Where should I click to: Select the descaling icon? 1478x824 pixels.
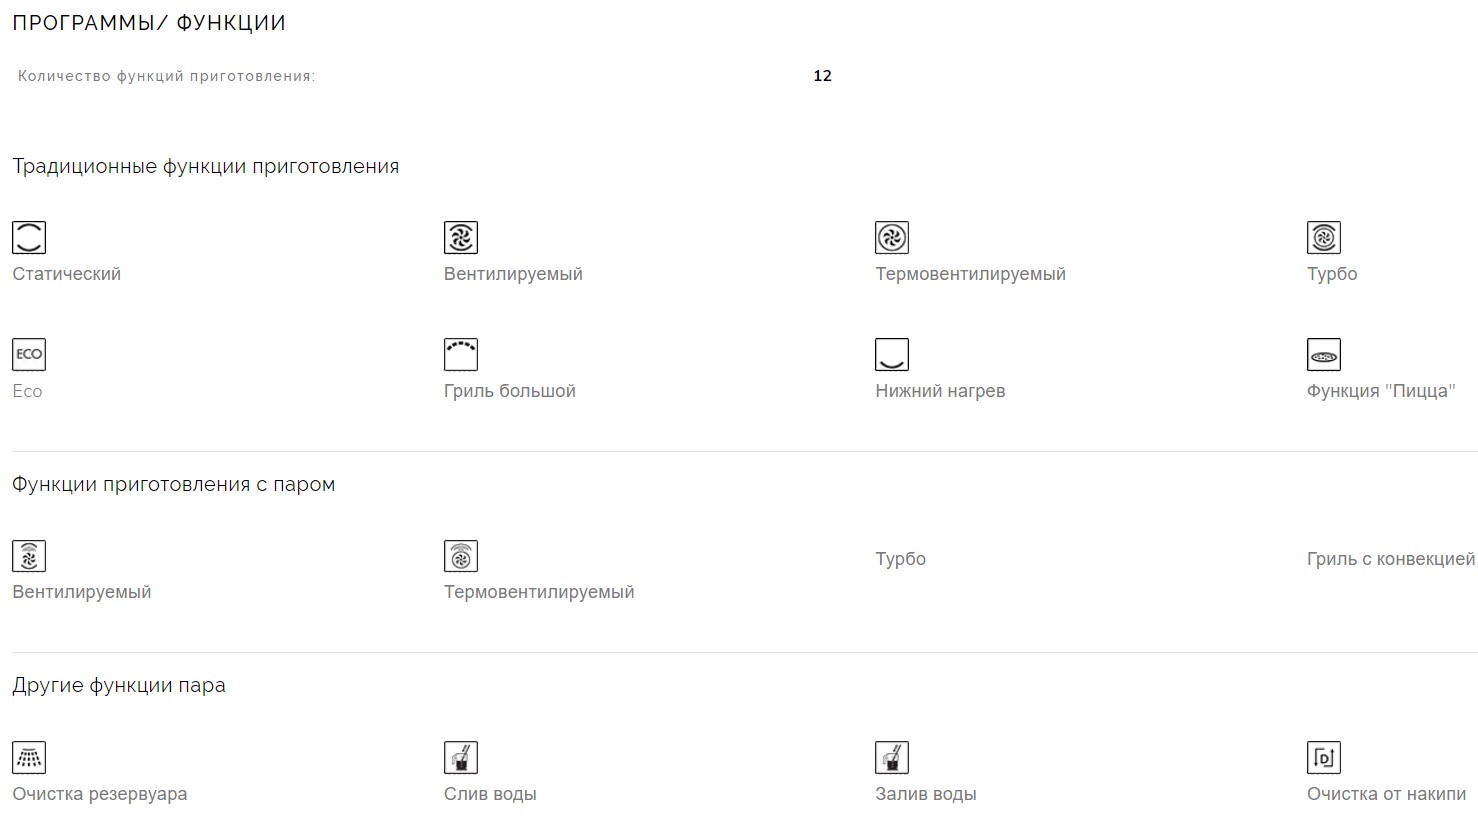coord(1324,758)
